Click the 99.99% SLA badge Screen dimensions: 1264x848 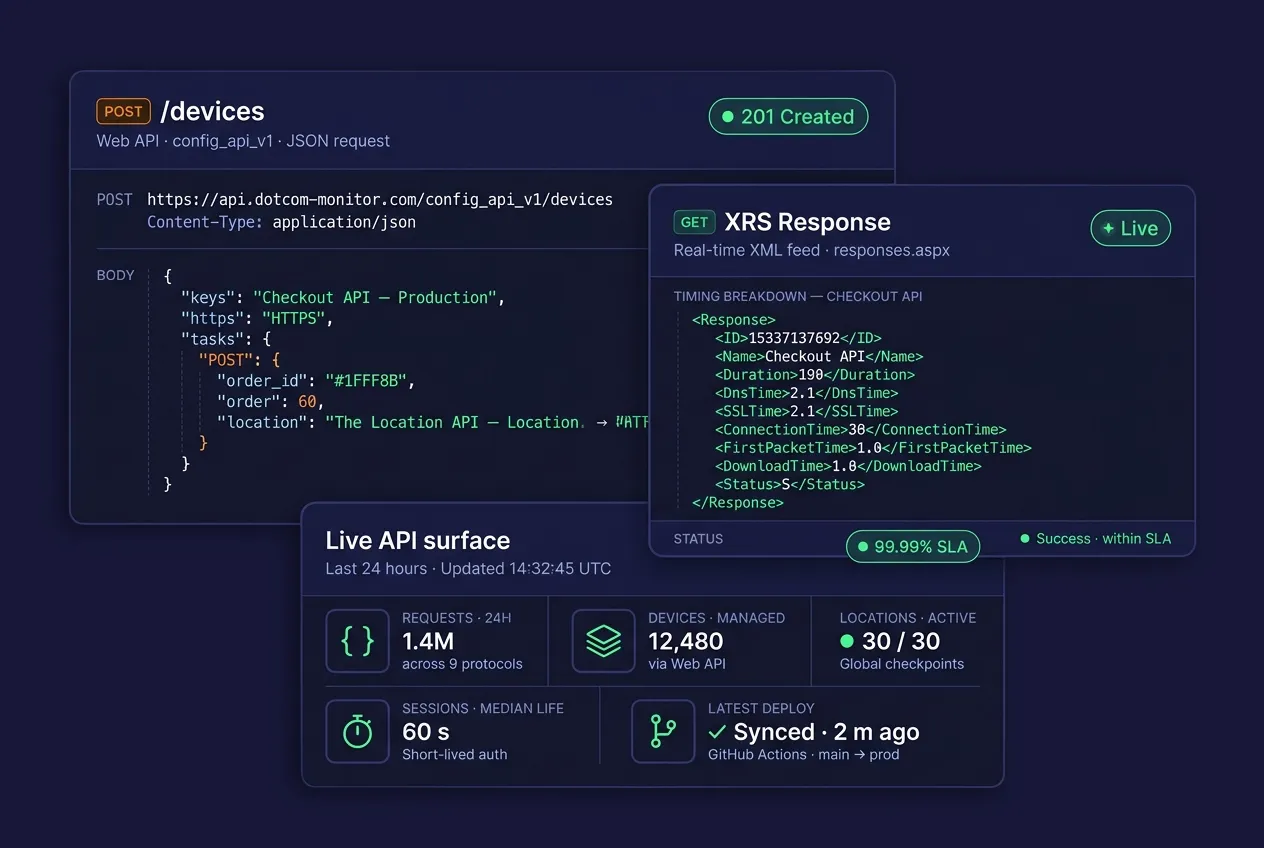click(913, 547)
